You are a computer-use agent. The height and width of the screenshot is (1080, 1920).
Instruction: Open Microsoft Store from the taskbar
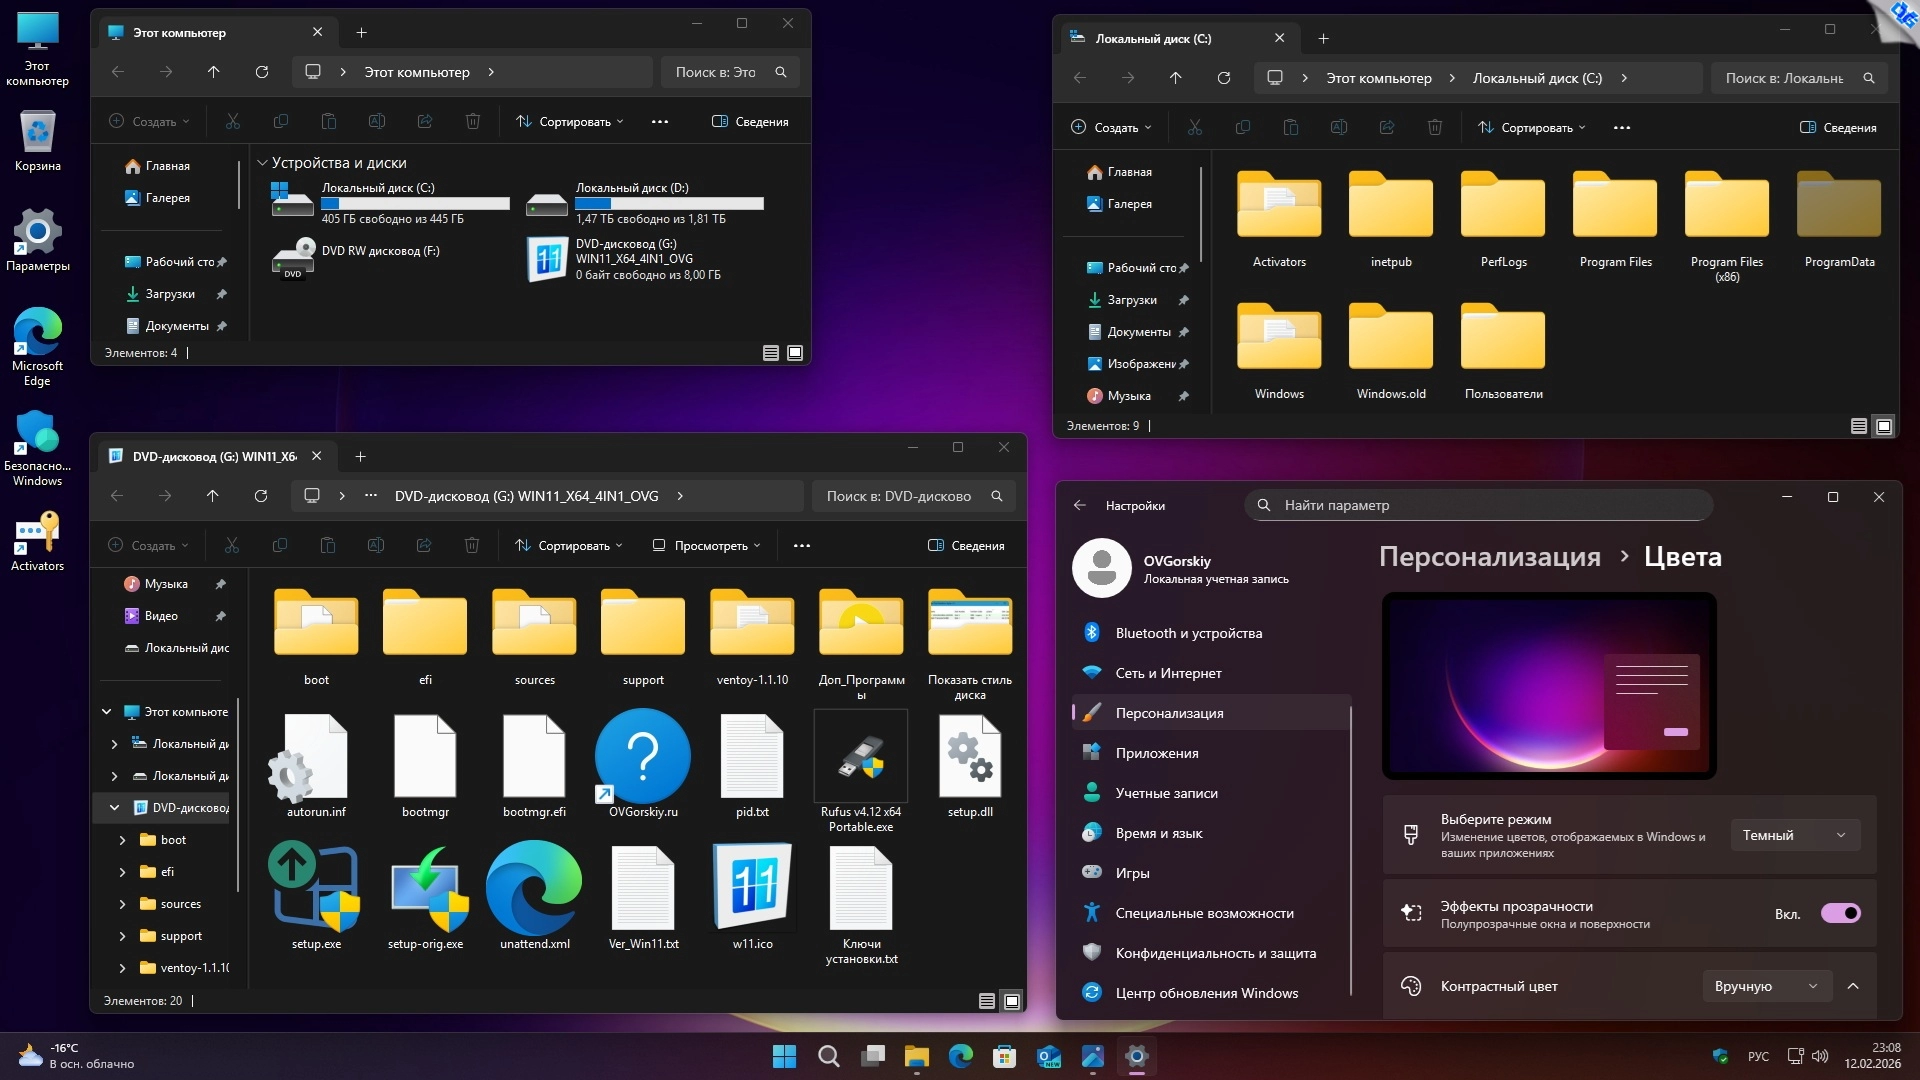click(1004, 1057)
